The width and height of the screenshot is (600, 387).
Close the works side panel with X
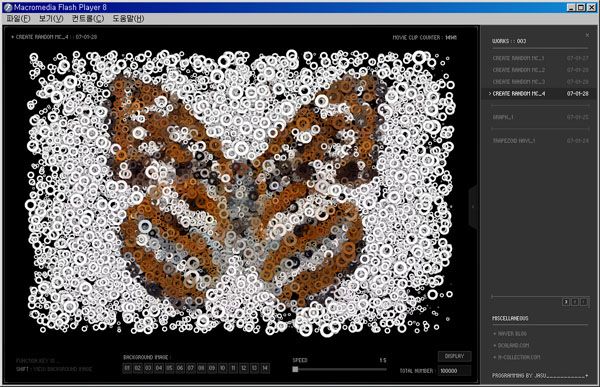[587, 35]
